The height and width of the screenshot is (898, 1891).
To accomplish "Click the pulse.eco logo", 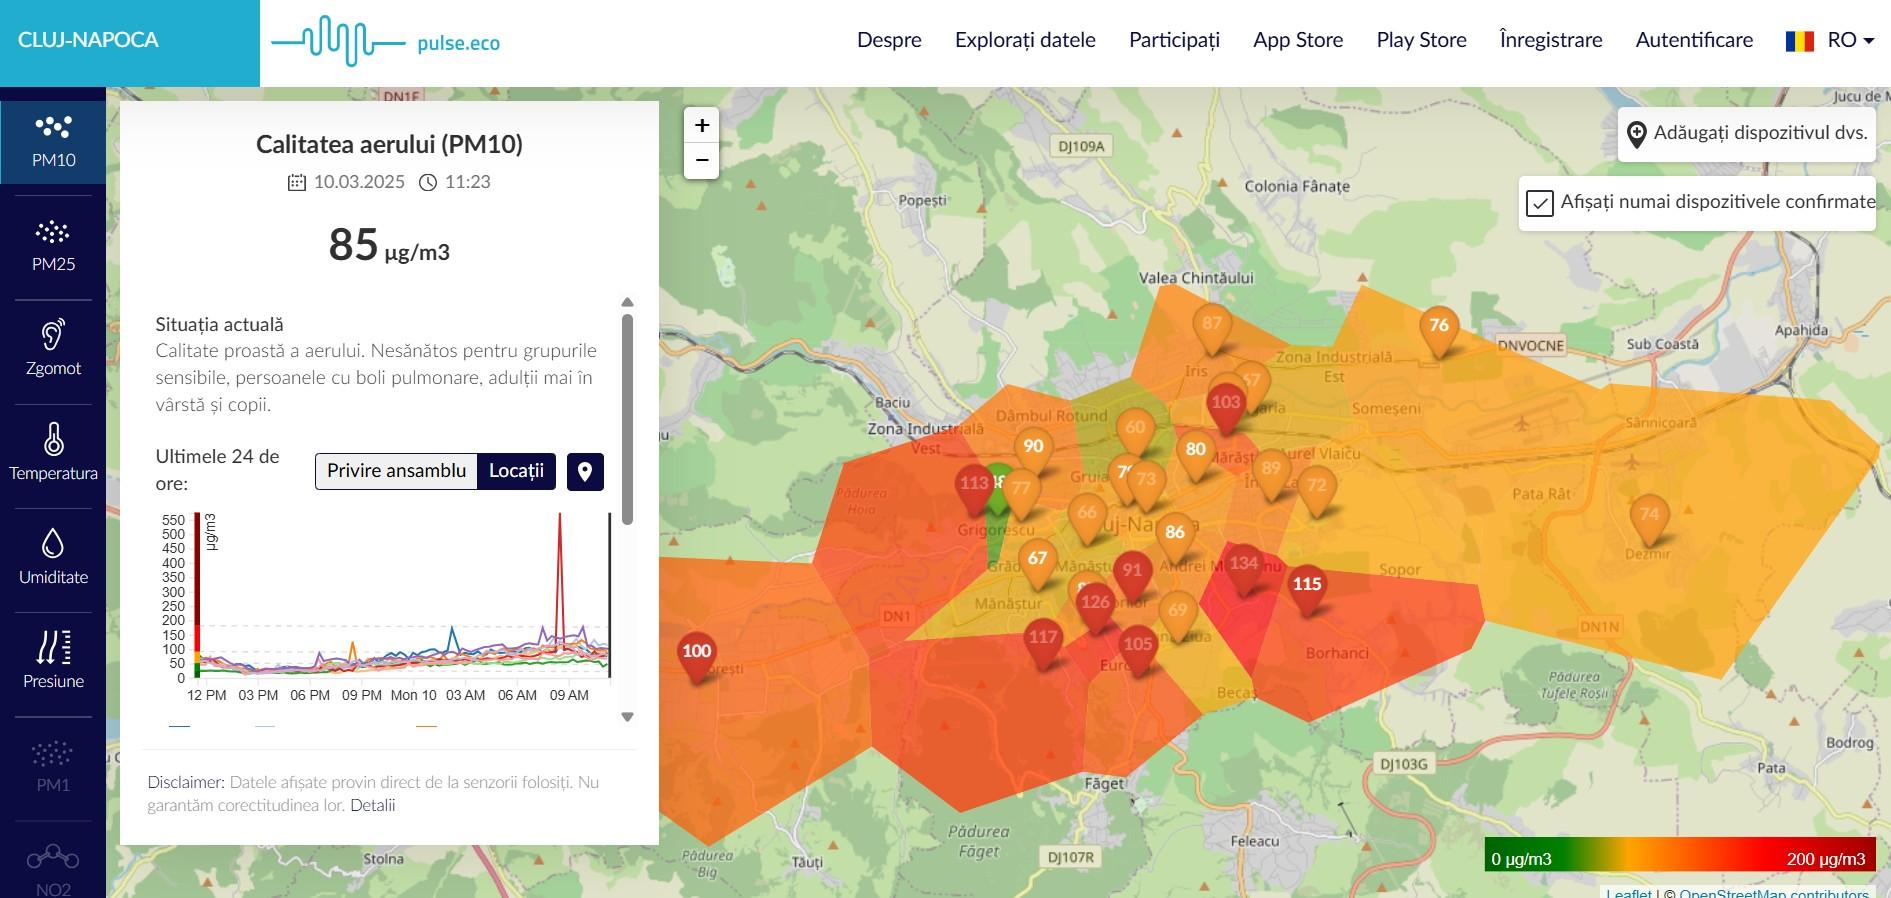I will click(x=386, y=42).
